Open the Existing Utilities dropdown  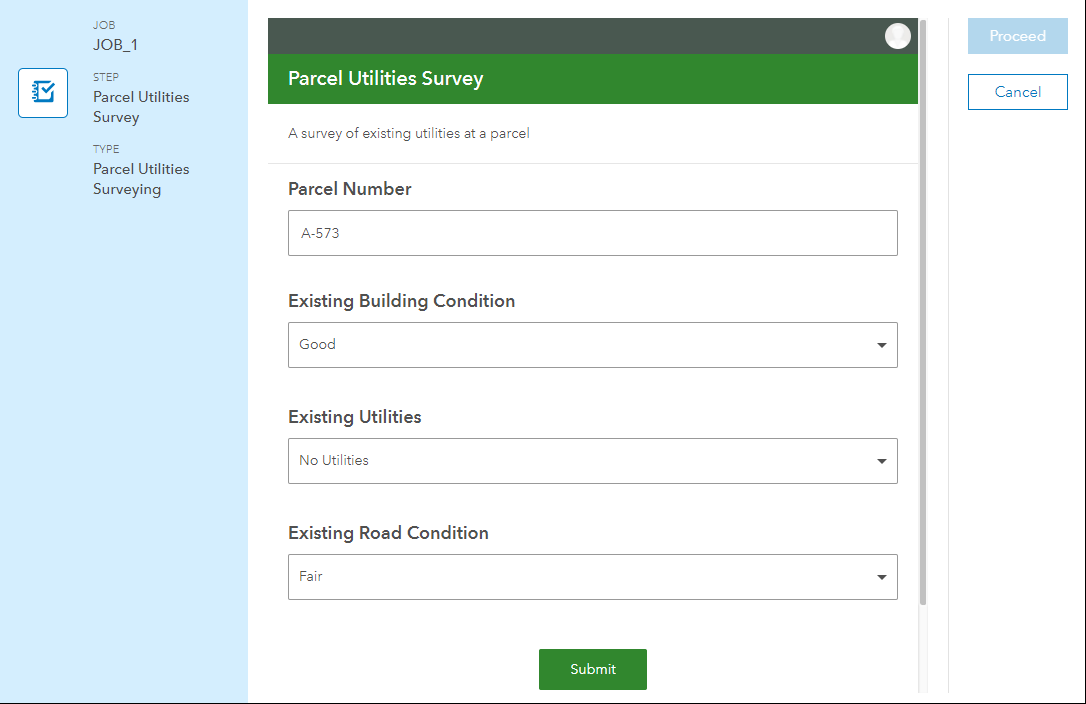(592, 460)
